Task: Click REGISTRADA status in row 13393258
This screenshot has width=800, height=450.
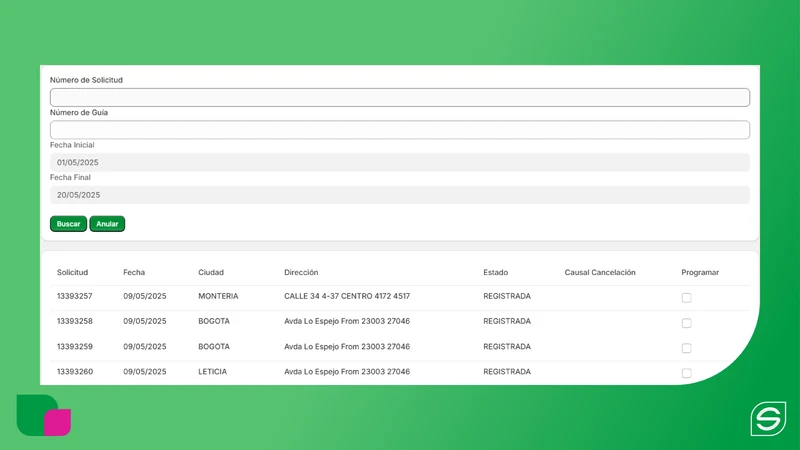Action: (507, 321)
